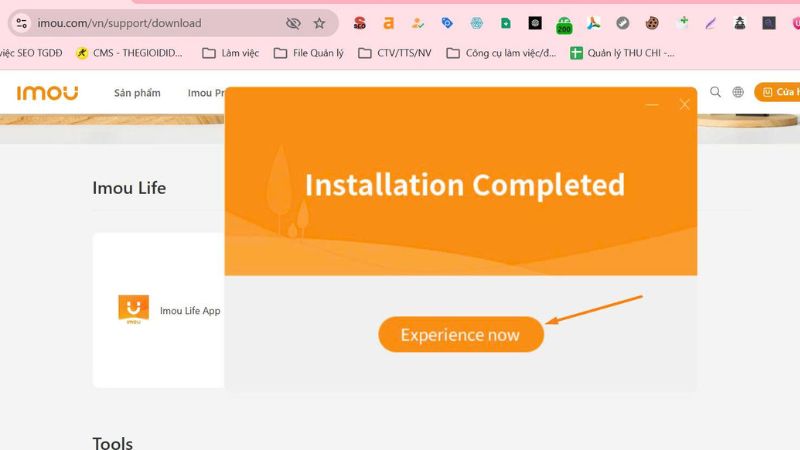Open the File Quản lý bookmark folder
This screenshot has height=450, width=800.
click(x=309, y=53)
